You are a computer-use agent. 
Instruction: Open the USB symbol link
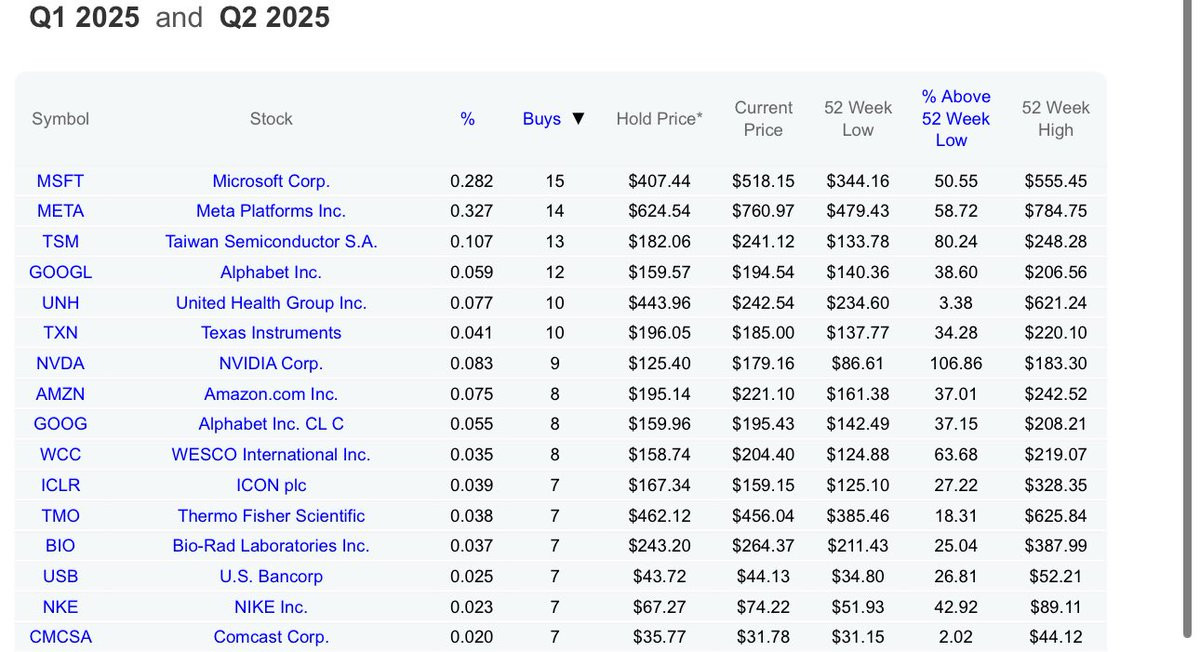pyautogui.click(x=60, y=576)
